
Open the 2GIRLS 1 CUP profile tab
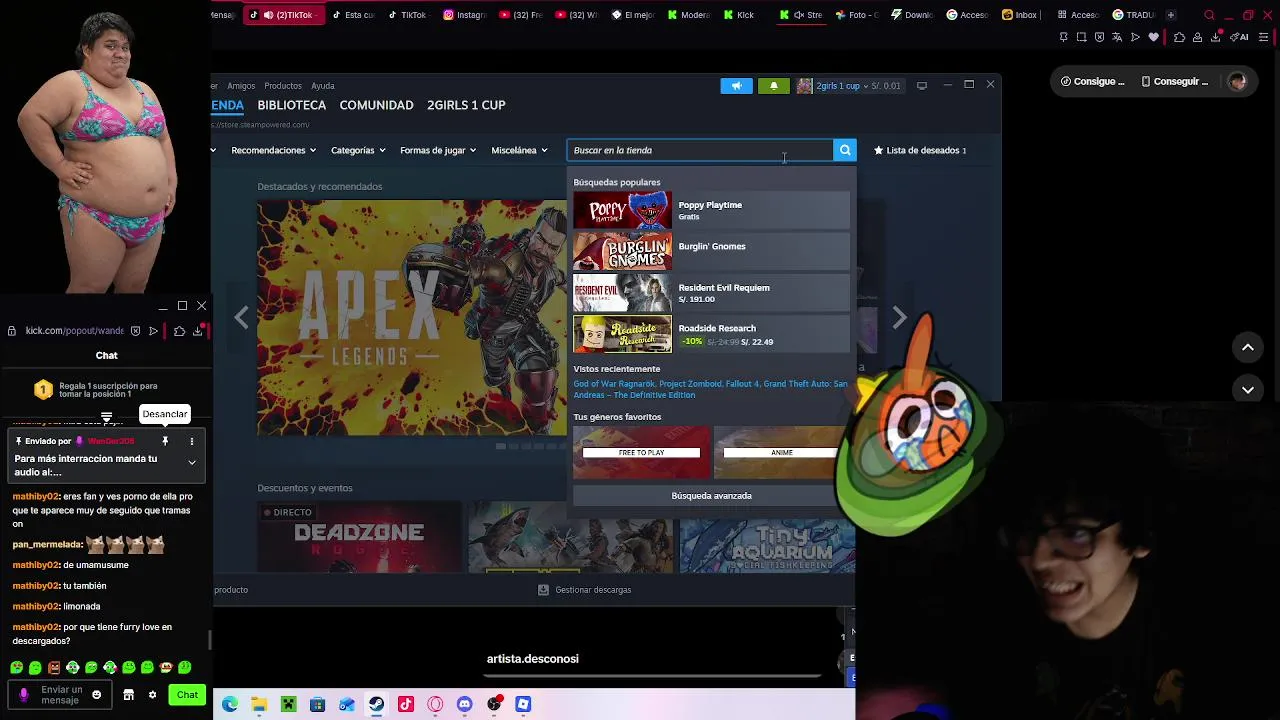point(466,105)
